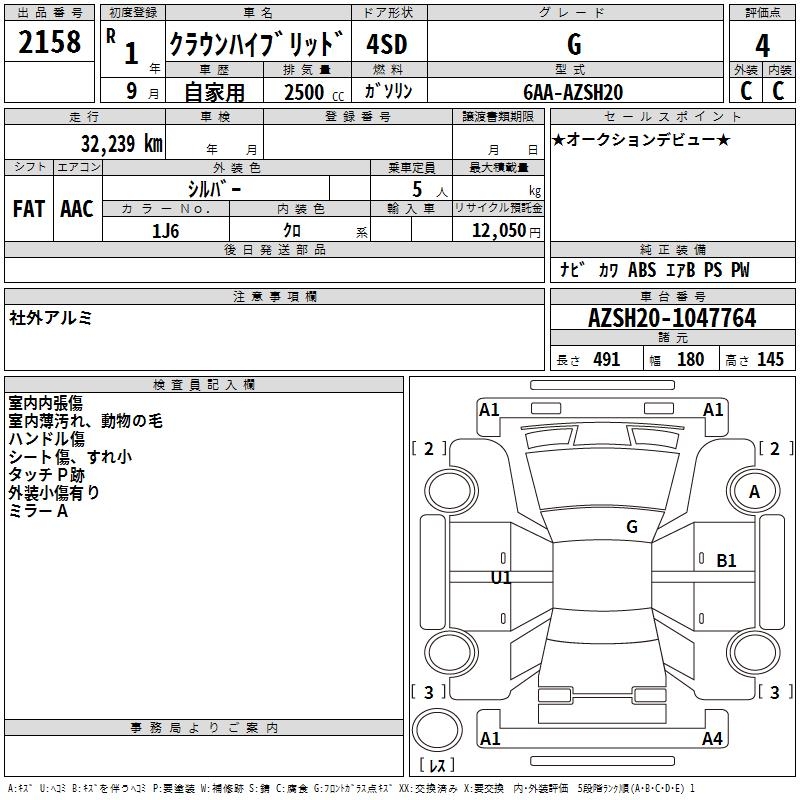
Task: Click inspector note ハンドル傷
Action: 46,439
